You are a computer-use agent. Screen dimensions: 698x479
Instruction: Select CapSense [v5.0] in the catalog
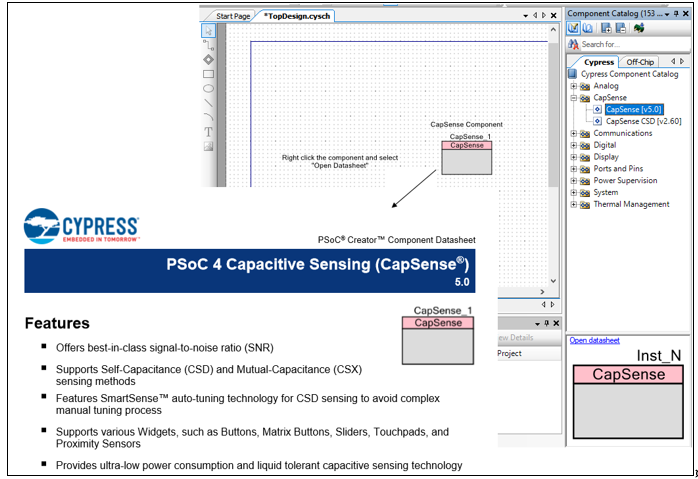[634, 110]
